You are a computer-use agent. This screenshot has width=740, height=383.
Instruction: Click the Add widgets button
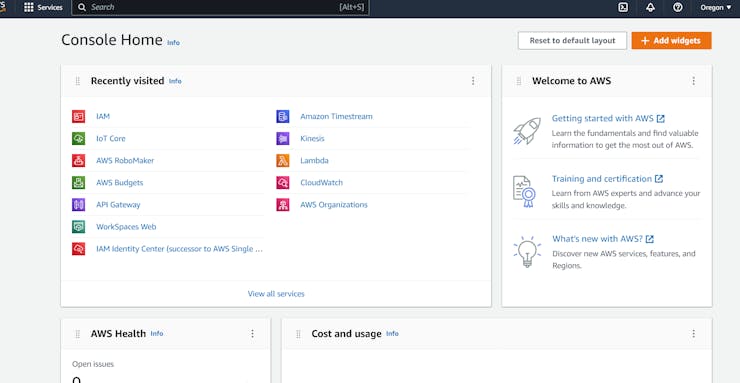click(671, 41)
